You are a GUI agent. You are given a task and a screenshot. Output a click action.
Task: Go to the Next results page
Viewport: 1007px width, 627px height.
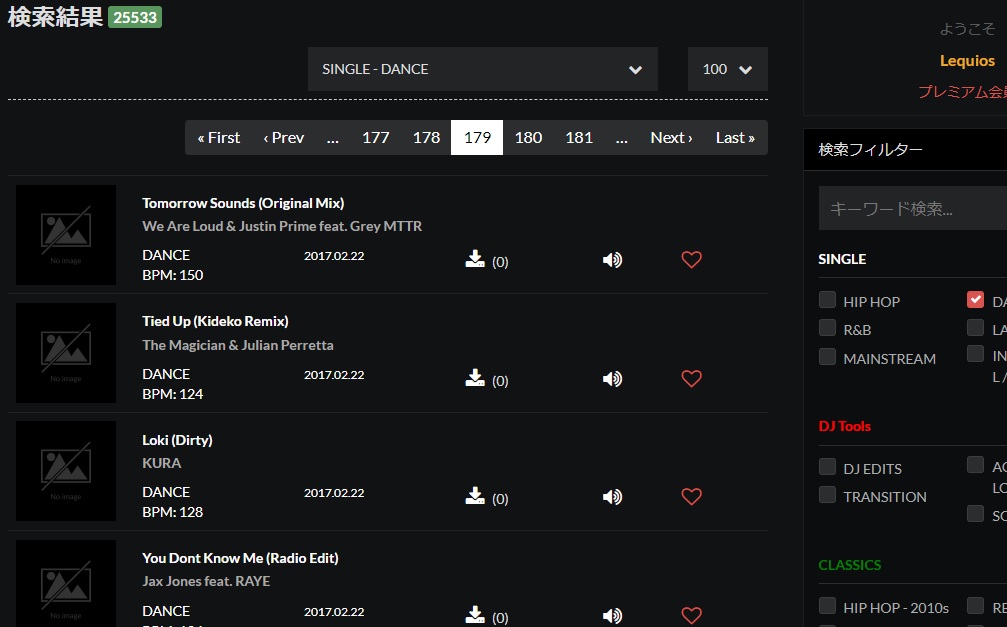click(x=671, y=137)
